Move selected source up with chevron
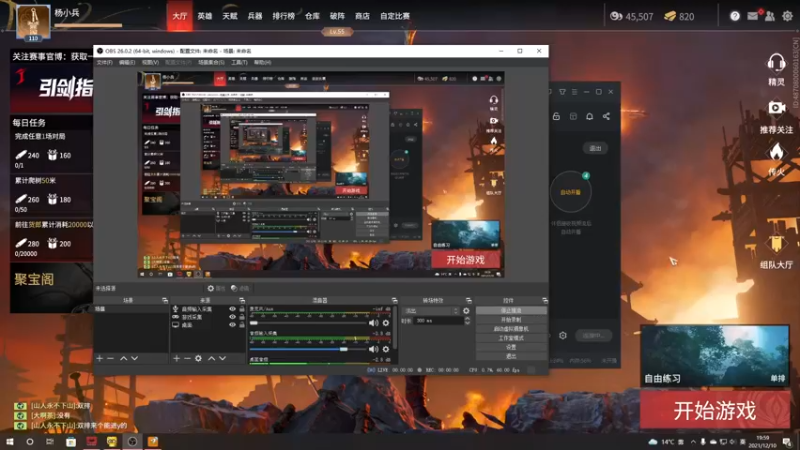This screenshot has width=800, height=450. tap(211, 358)
